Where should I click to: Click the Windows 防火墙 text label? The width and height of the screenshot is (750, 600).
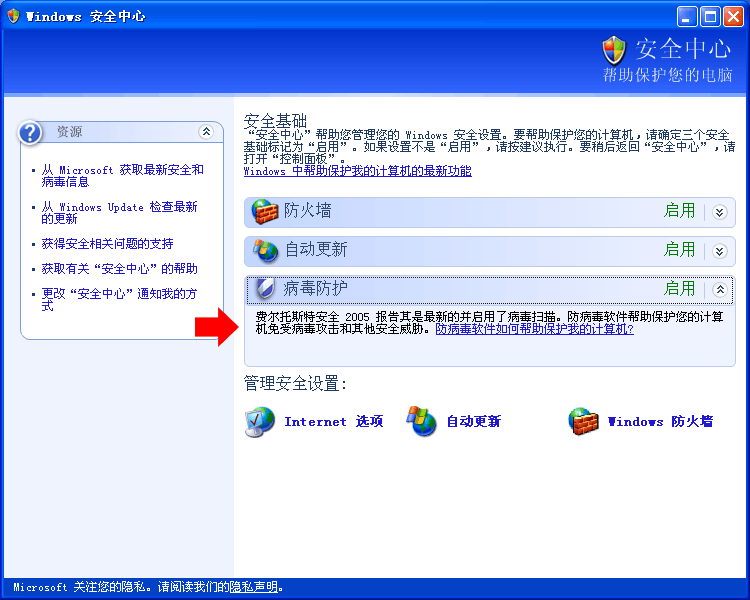[660, 422]
